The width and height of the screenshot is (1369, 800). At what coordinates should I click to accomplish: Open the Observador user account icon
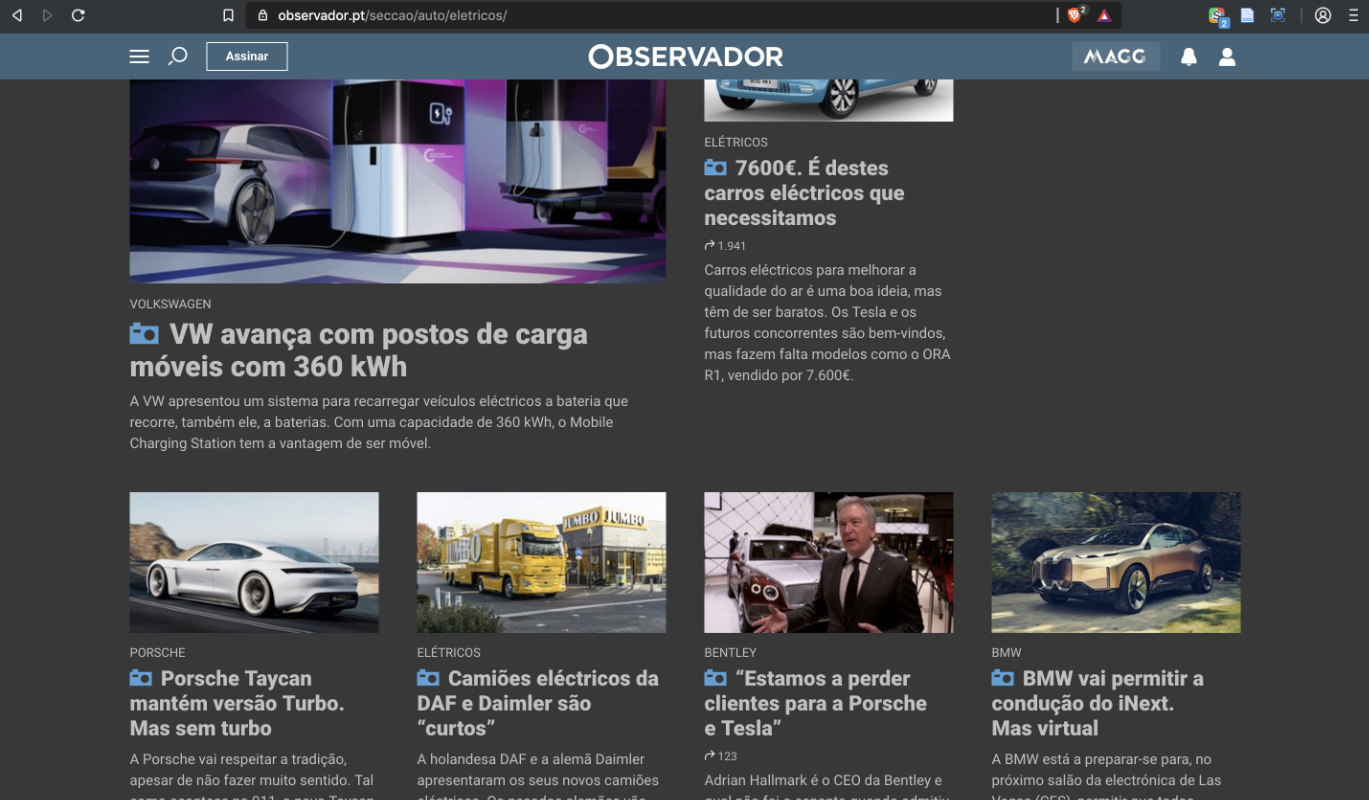tap(1227, 57)
